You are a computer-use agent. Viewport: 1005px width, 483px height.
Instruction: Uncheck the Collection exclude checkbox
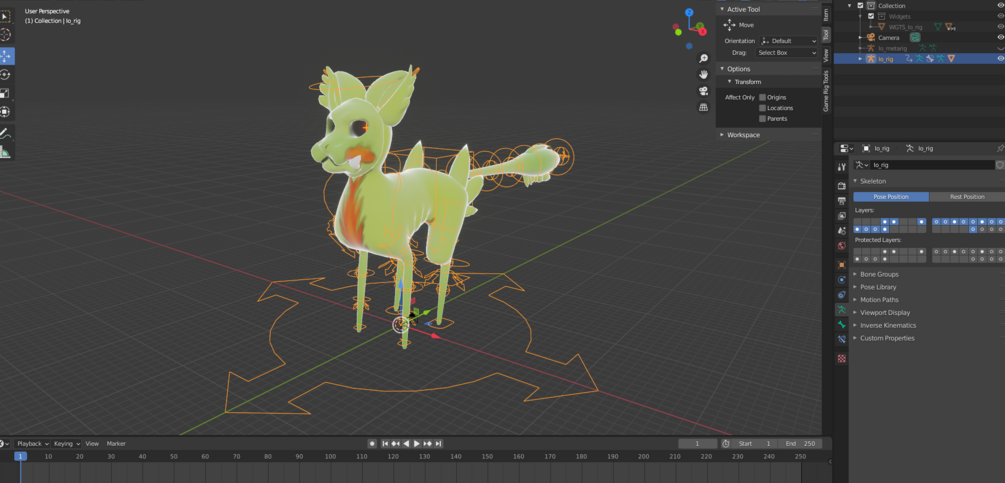pyautogui.click(x=860, y=5)
